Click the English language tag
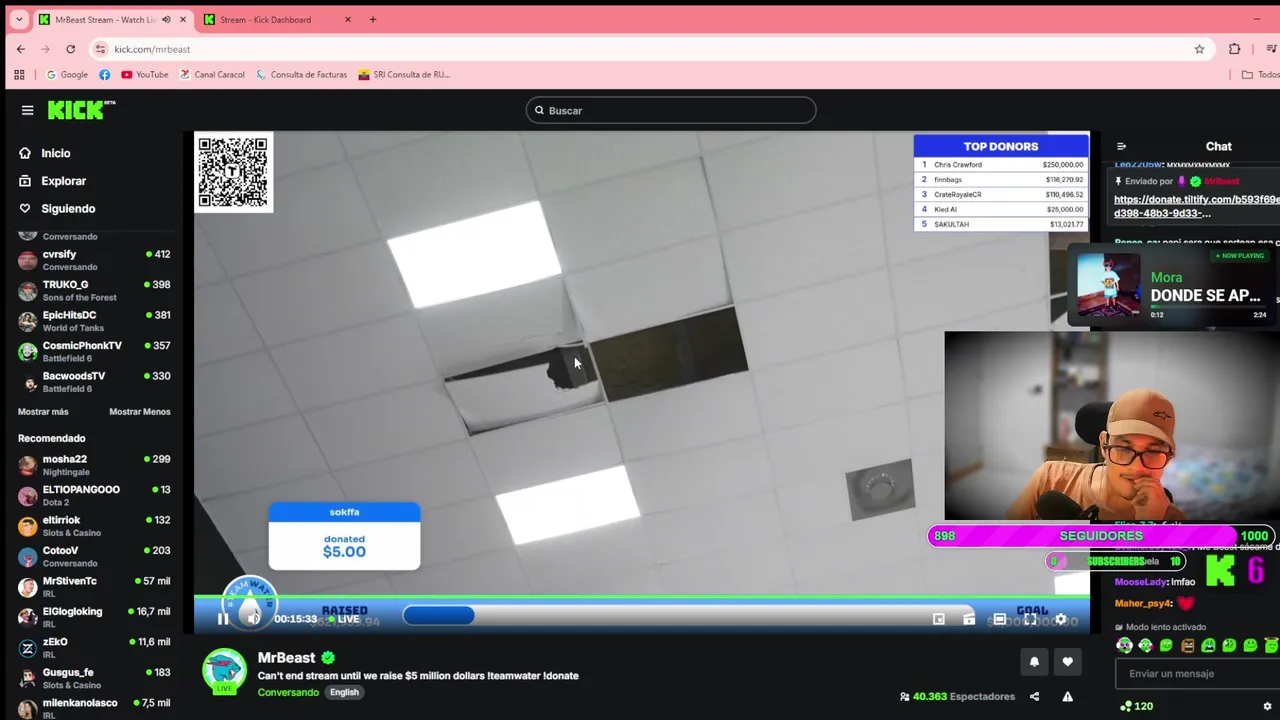 click(344, 692)
